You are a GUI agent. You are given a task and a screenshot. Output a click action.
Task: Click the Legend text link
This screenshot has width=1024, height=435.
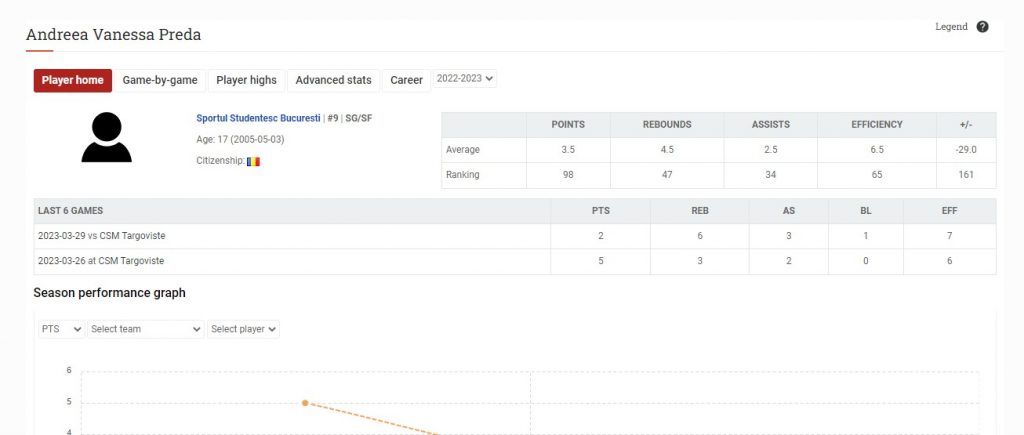pyautogui.click(x=951, y=27)
